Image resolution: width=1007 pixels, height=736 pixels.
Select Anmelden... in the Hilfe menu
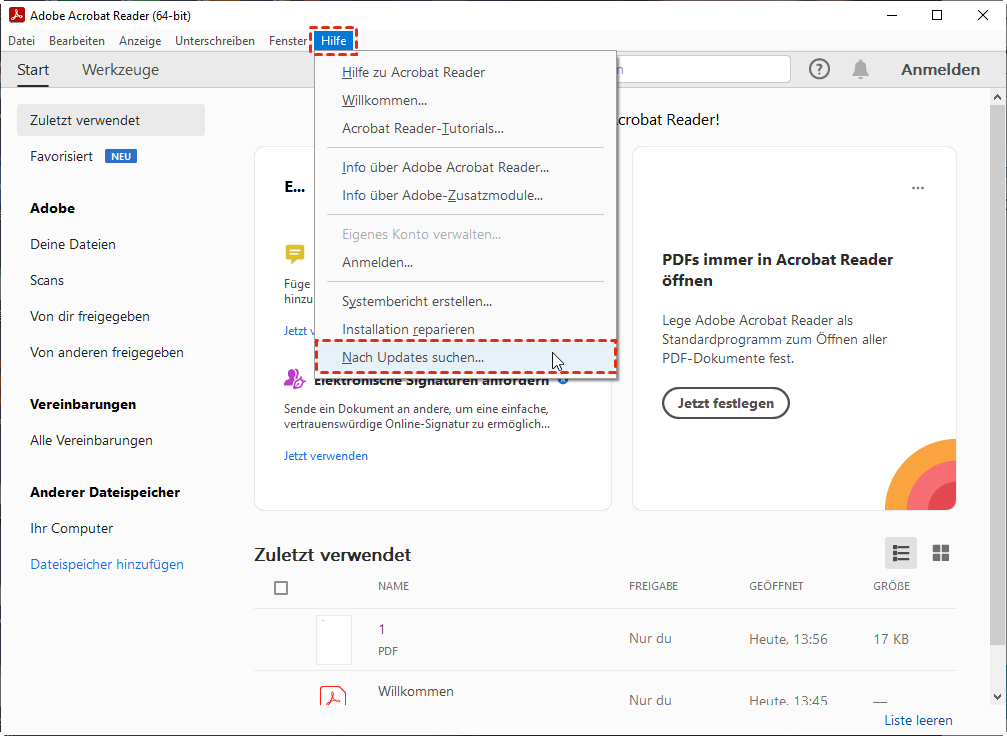pos(466,263)
